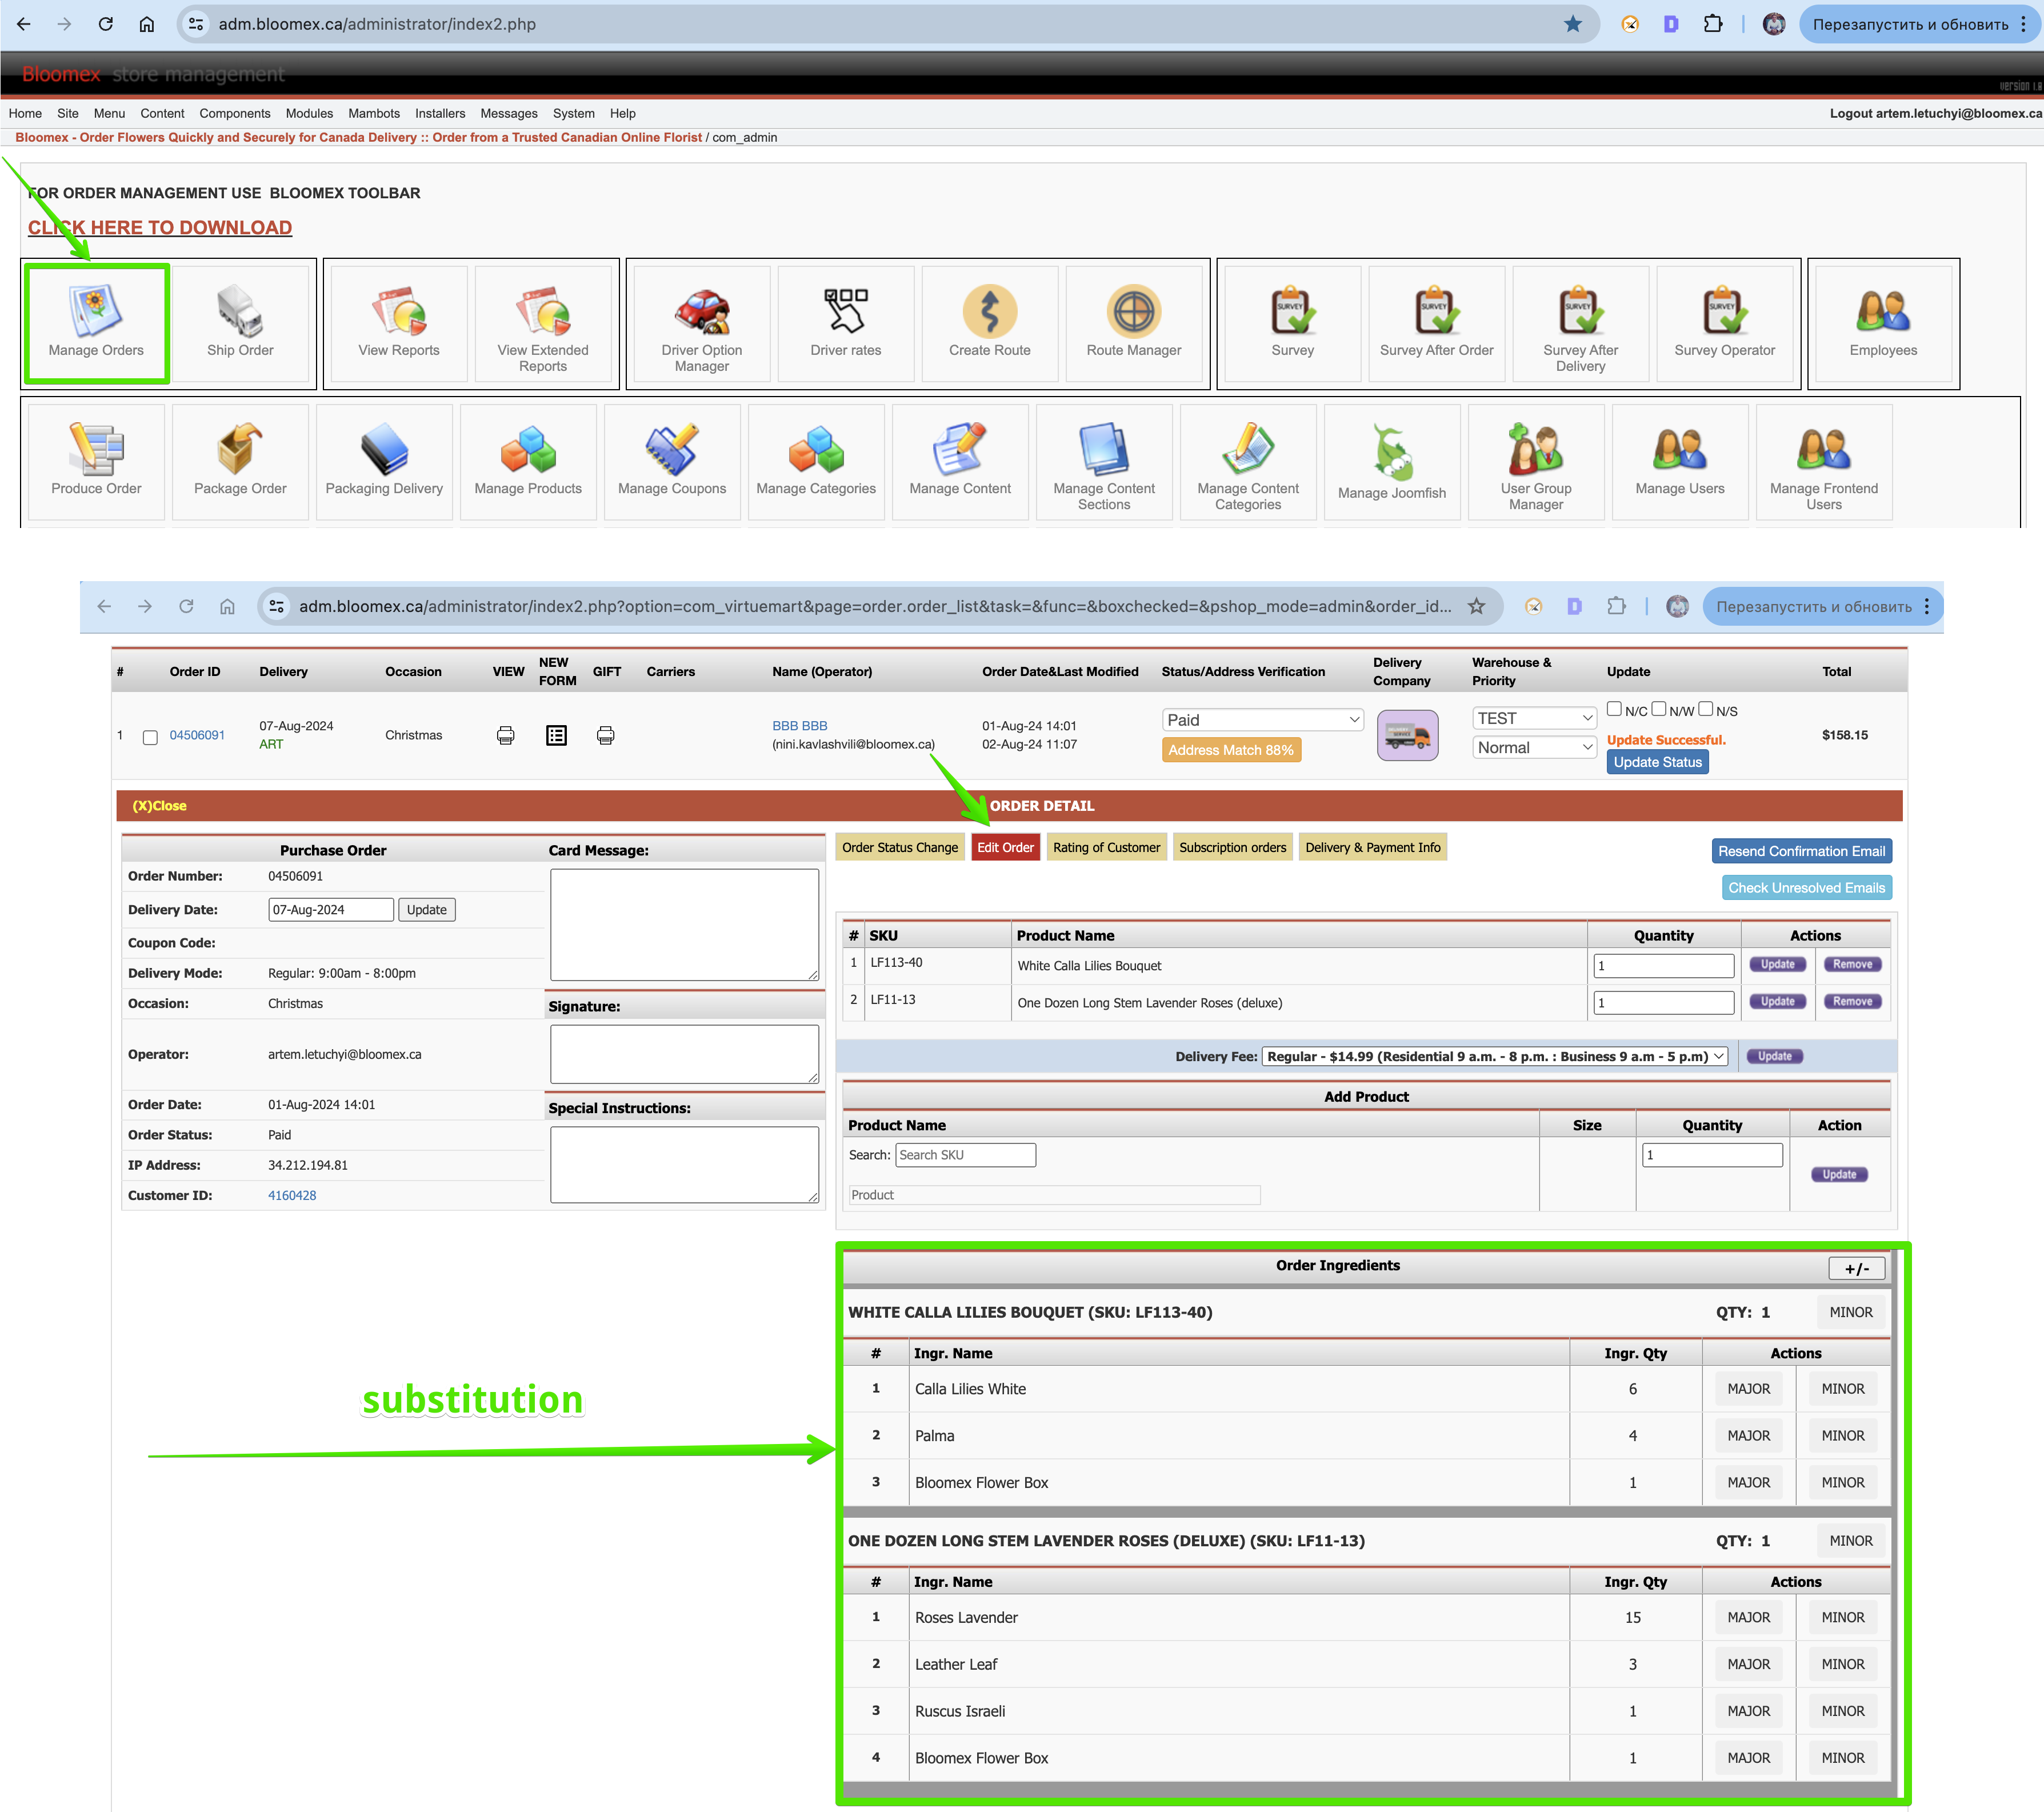The image size is (2044, 1812).
Task: Click the NEW FORM list icon in order row
Action: [557, 735]
